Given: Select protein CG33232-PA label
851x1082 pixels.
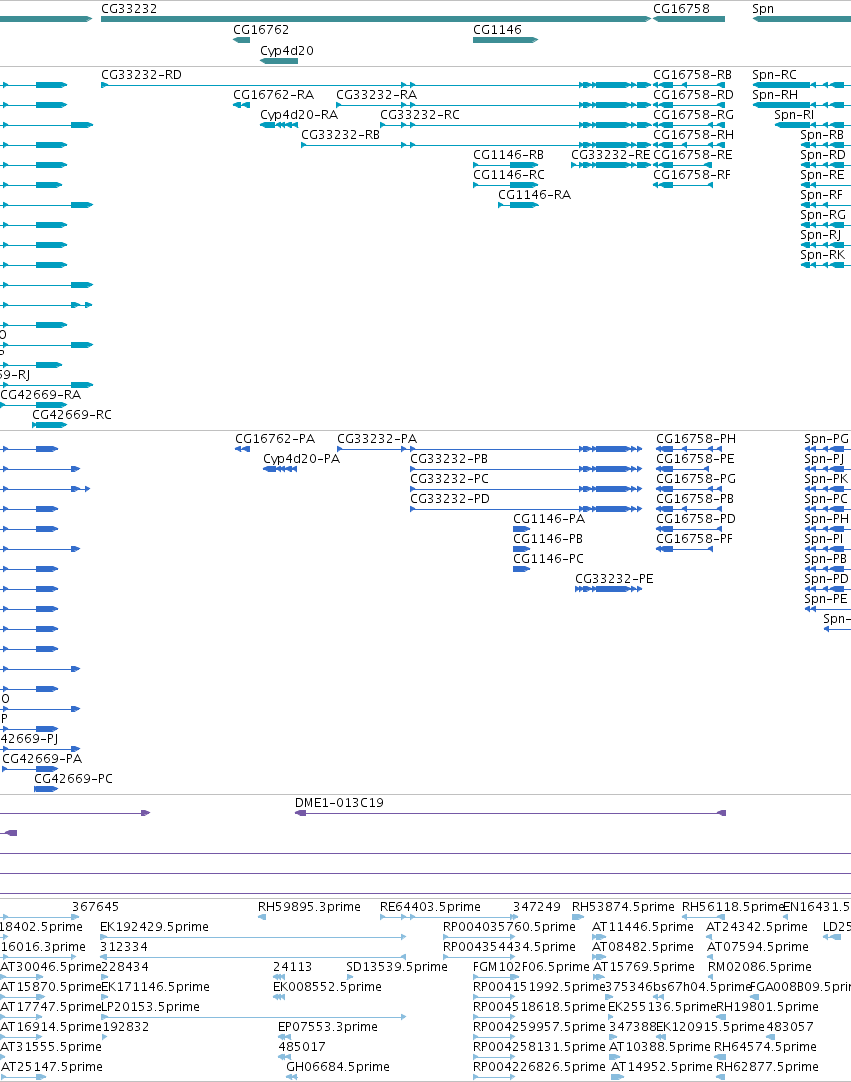Looking at the screenshot, I should pos(377,439).
